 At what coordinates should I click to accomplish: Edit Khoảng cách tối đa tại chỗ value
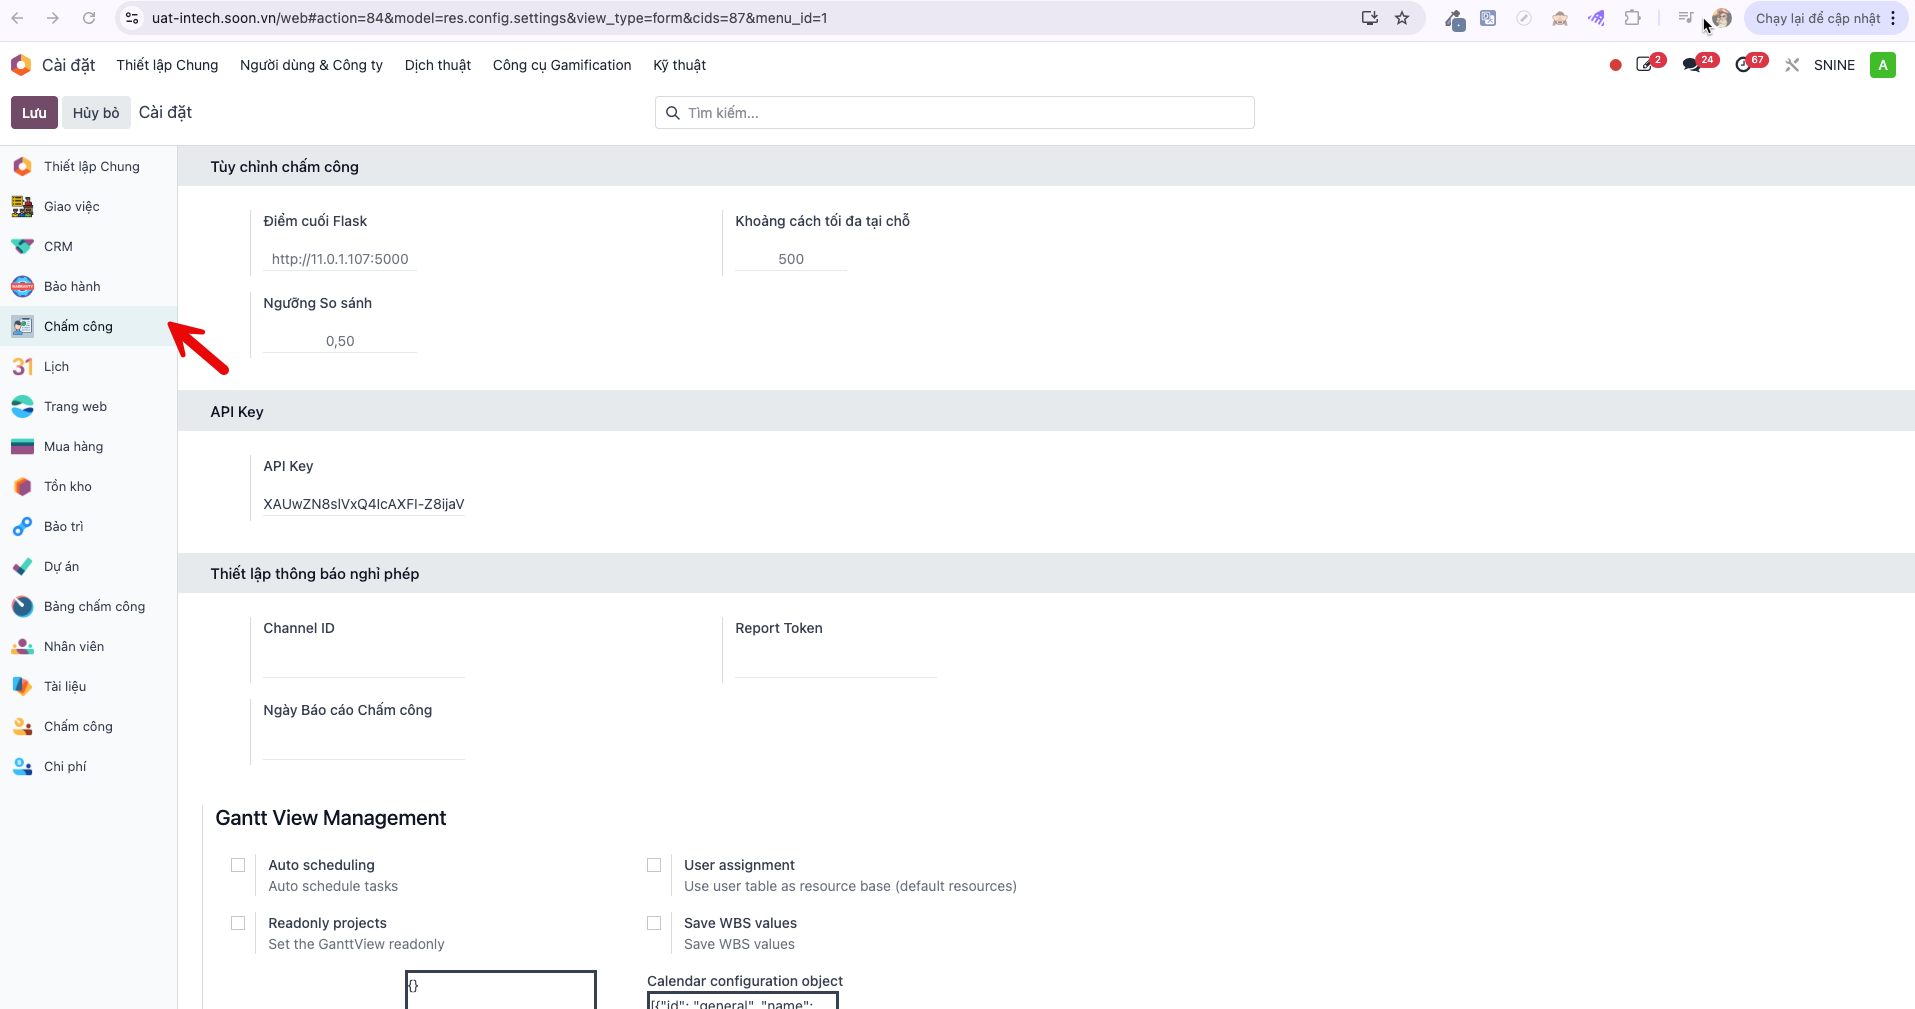(791, 259)
